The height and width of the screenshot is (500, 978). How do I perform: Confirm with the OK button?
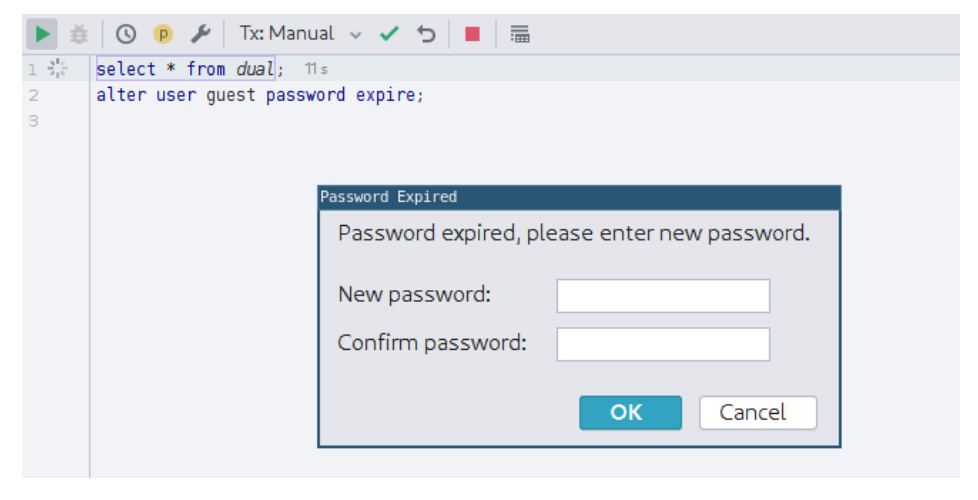pos(630,412)
